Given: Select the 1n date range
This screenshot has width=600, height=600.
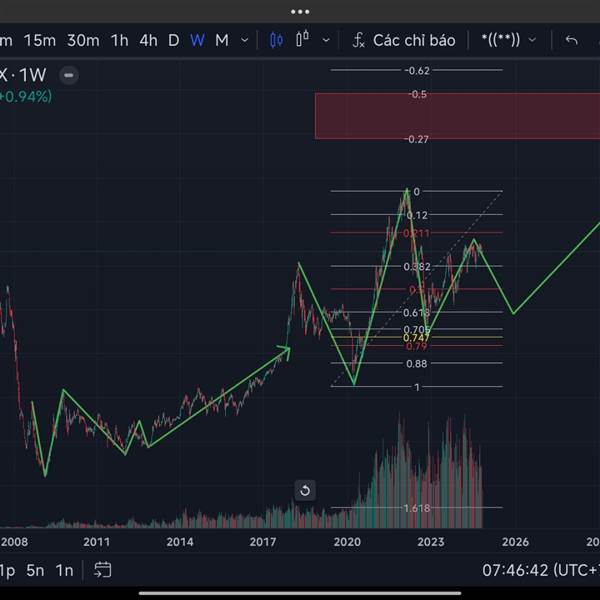Looking at the screenshot, I should click(64, 571).
